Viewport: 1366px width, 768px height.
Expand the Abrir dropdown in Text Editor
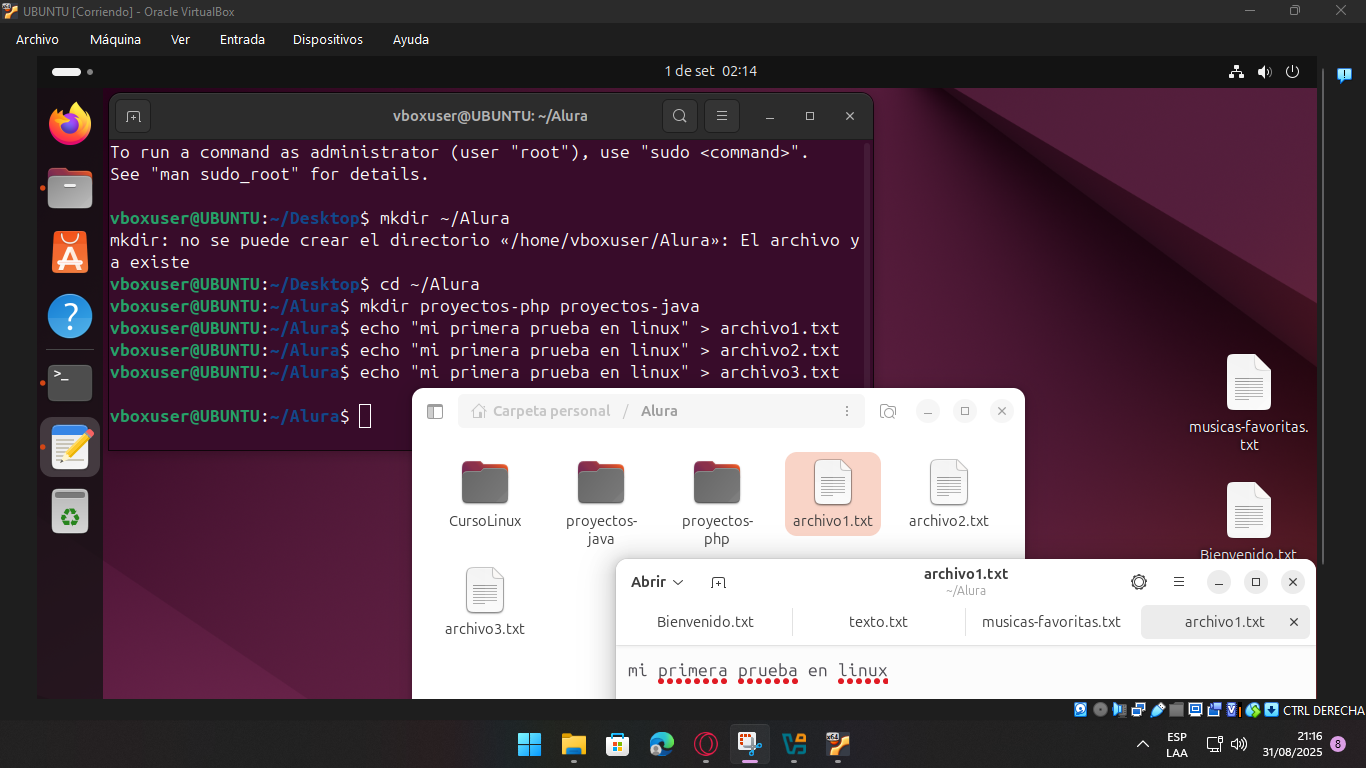tap(657, 582)
